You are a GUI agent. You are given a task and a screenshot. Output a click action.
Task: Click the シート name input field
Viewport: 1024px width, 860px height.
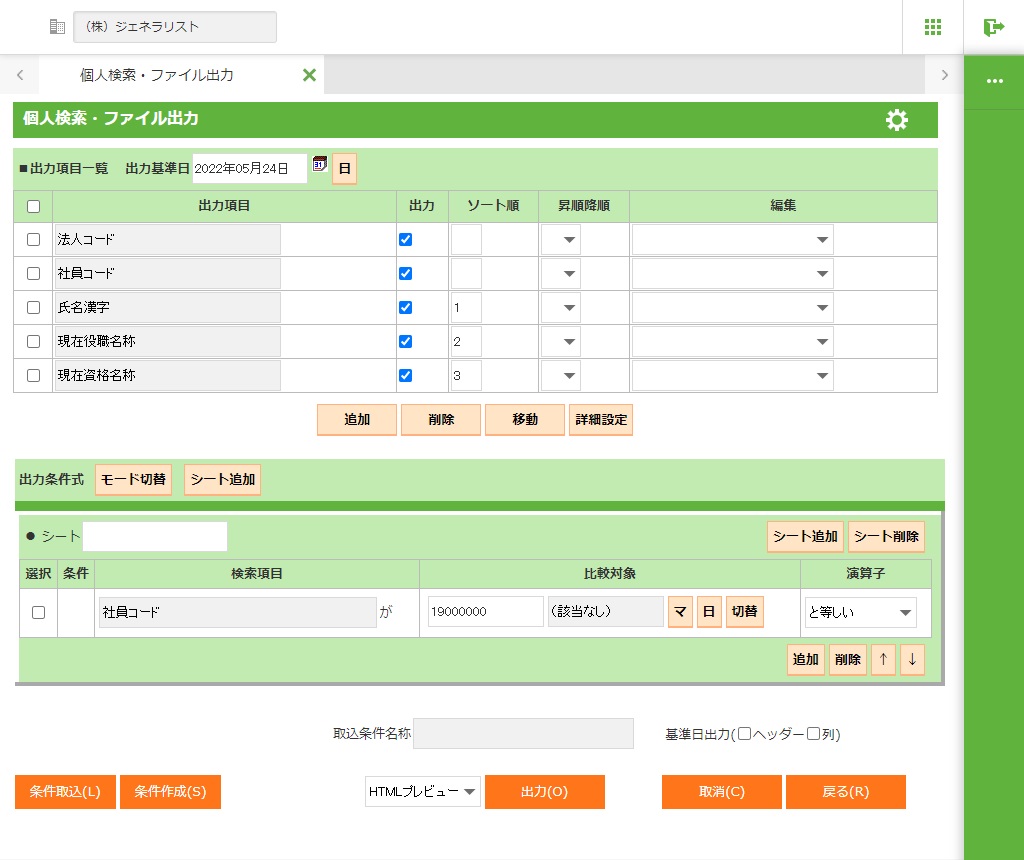point(155,537)
